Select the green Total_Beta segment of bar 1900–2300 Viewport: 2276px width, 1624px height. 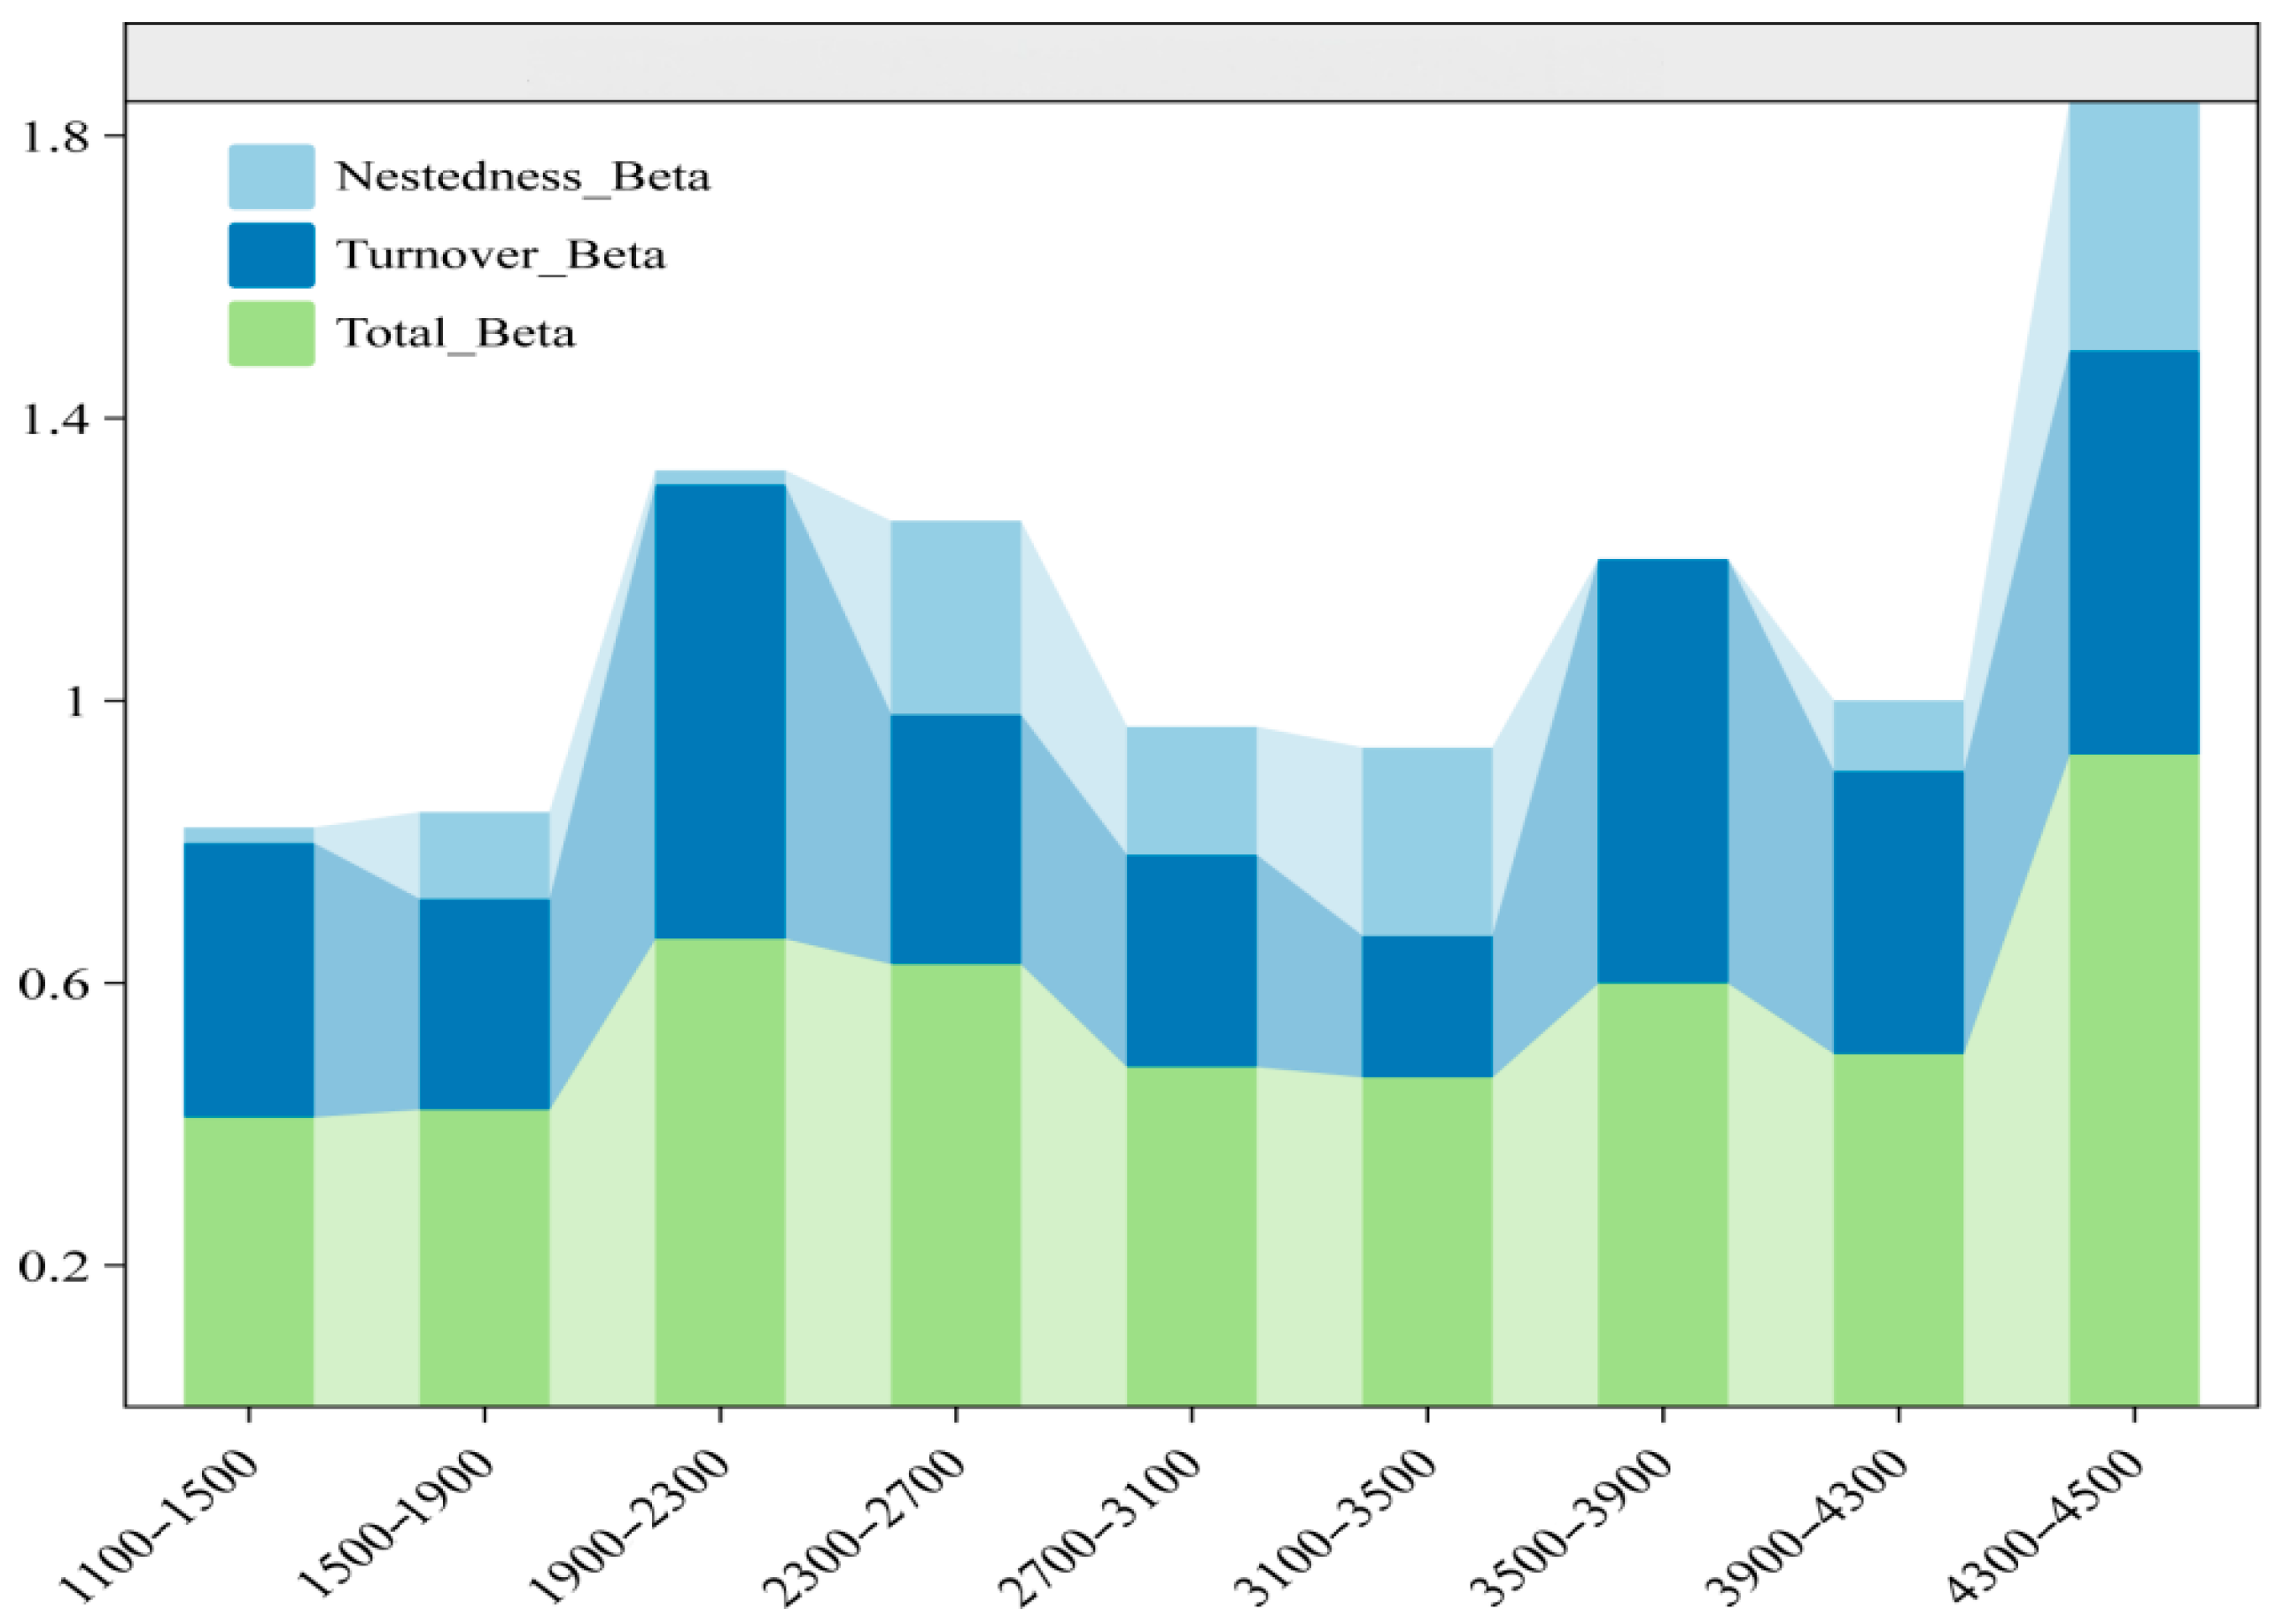click(720, 1173)
